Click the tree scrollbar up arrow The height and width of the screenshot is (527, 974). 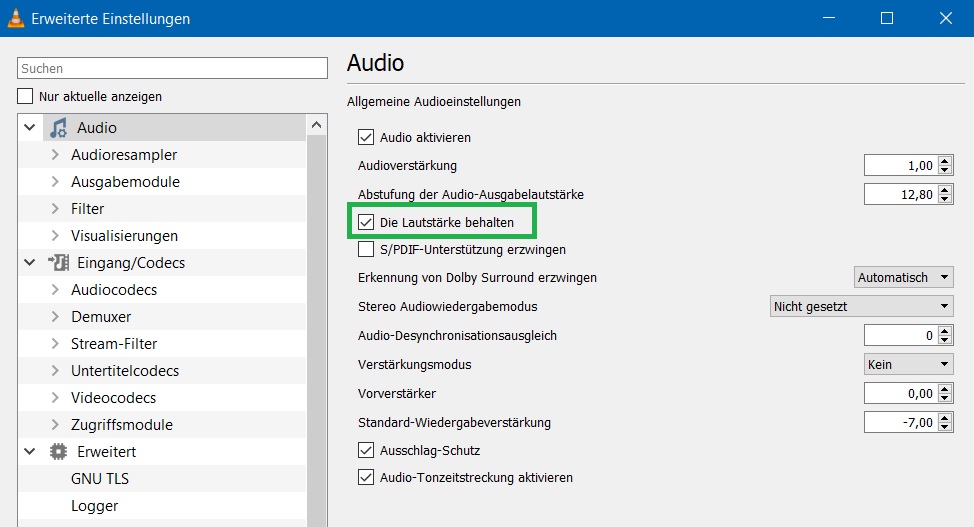pyautogui.click(x=317, y=125)
